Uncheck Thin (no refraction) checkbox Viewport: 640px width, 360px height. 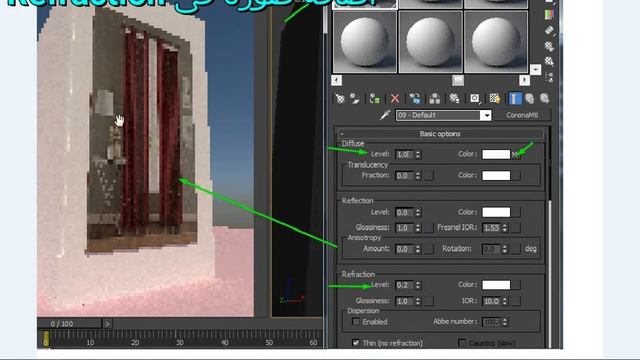356,343
